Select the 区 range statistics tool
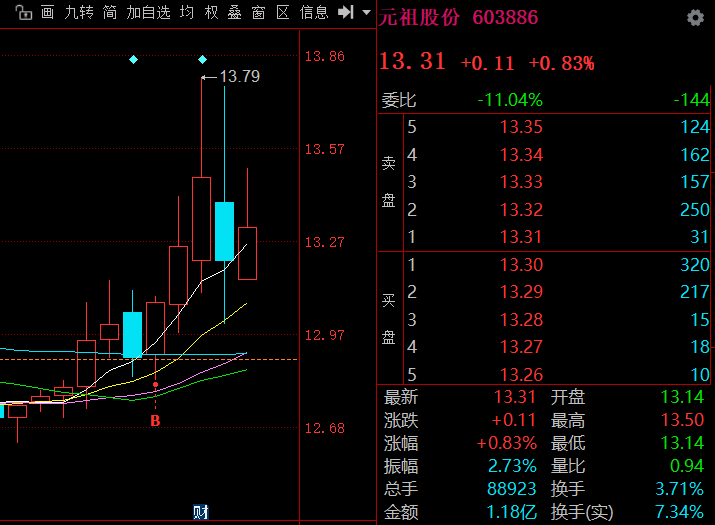Screen dimensions: 715x525 coord(283,12)
